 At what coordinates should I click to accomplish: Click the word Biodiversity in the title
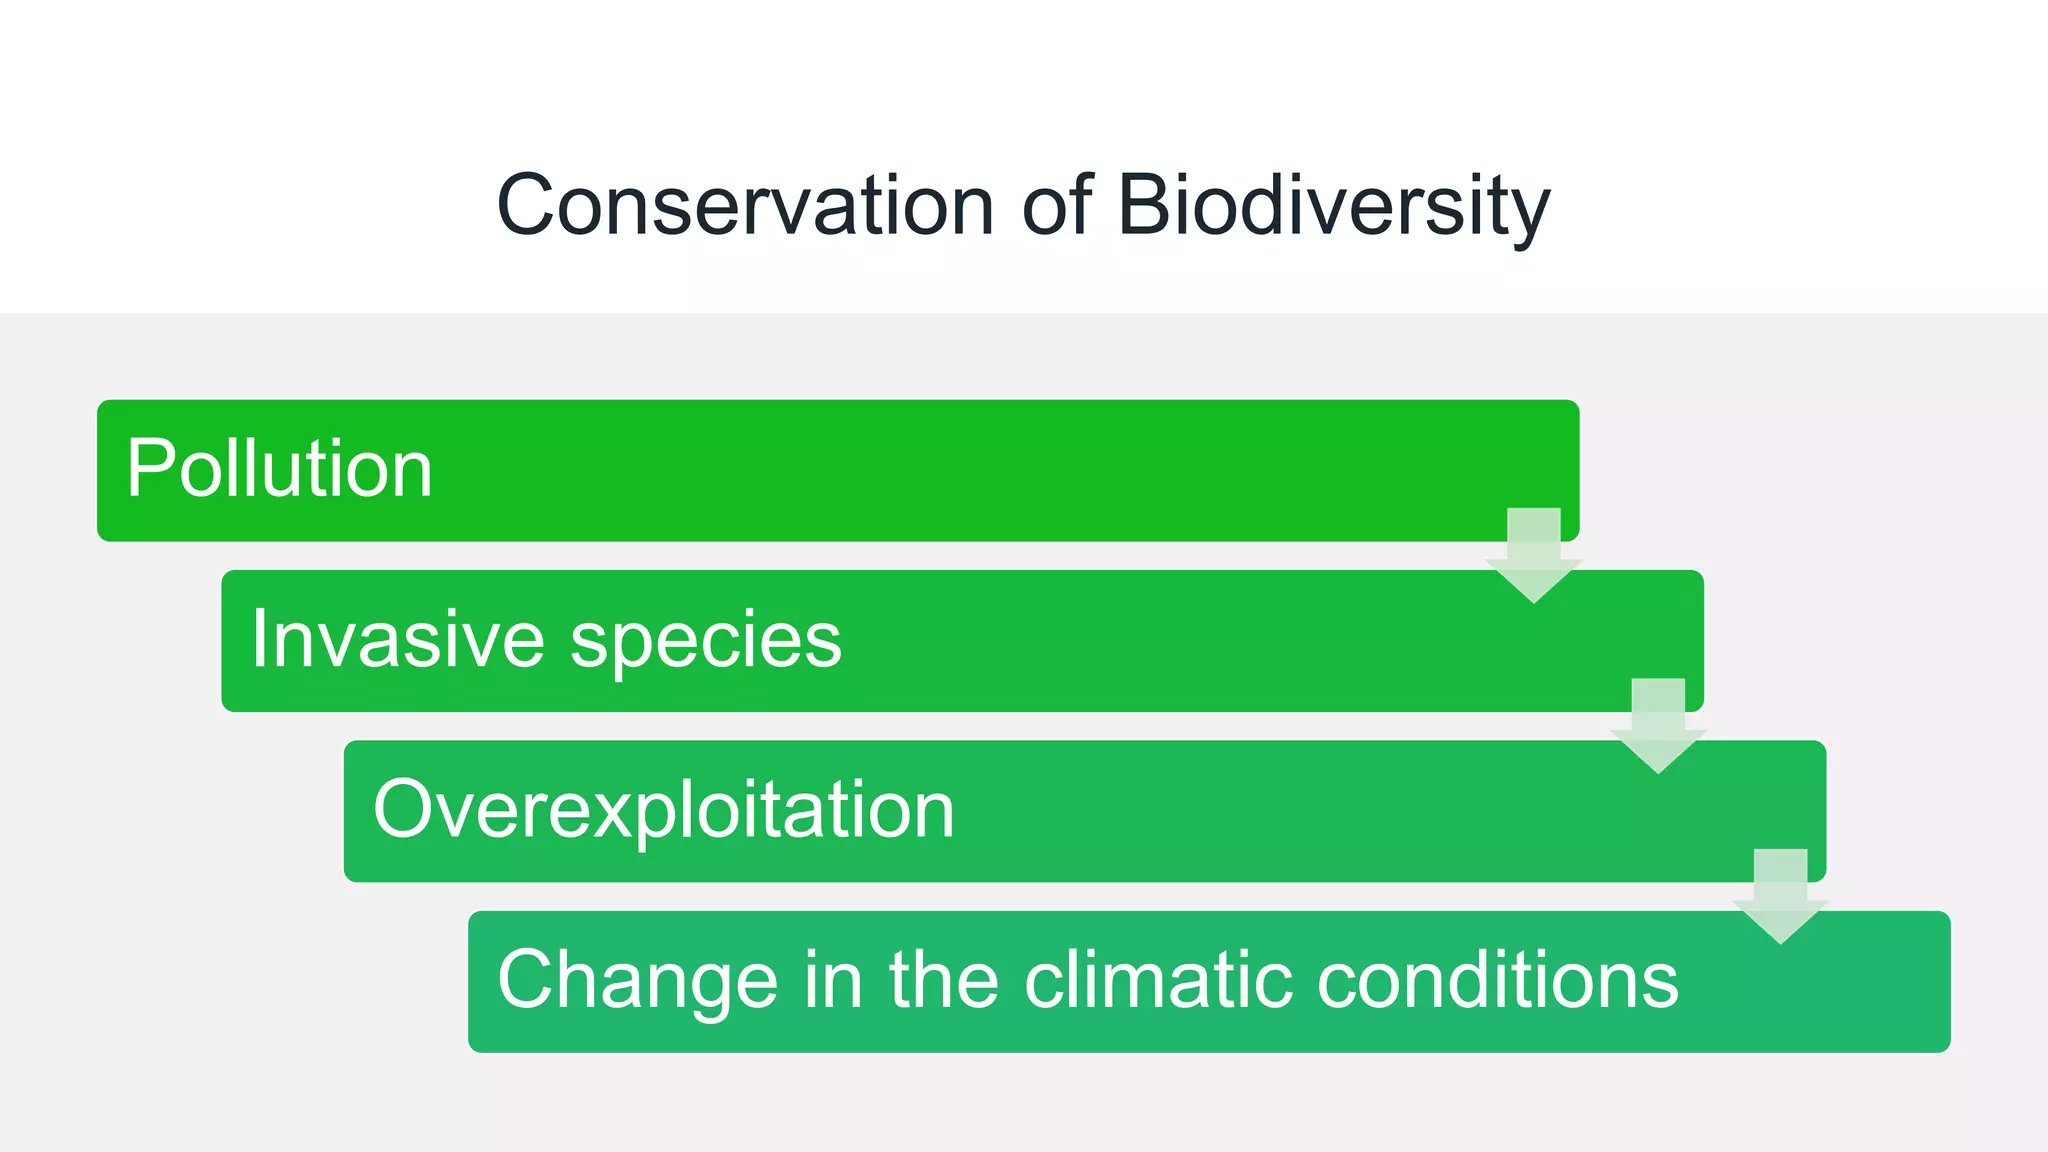pos(1333,205)
